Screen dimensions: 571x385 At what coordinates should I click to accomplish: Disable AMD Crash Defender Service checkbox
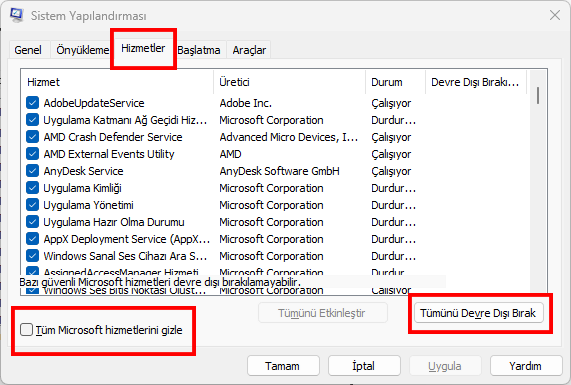(x=32, y=137)
